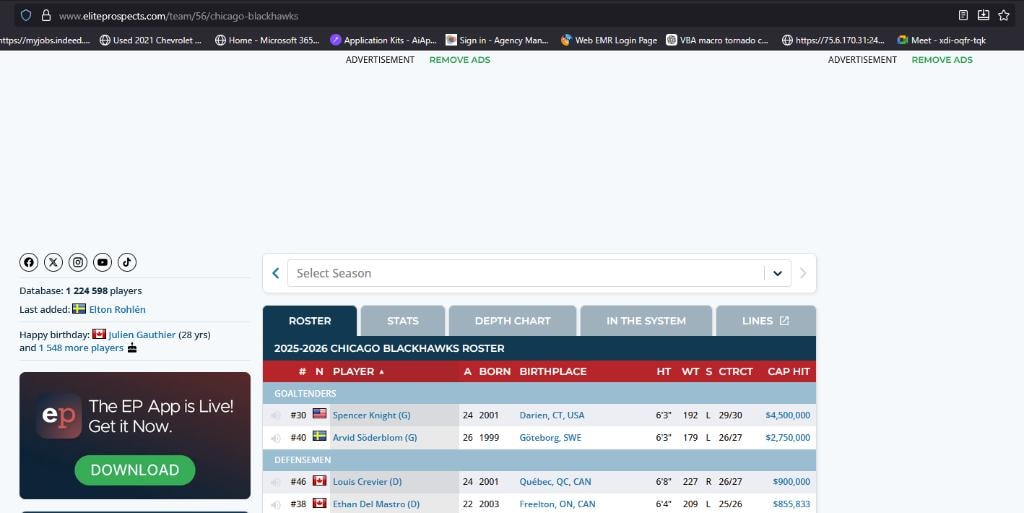The image size is (1024, 513).
Task: Open the DEPTH CHART tab
Action: click(513, 320)
